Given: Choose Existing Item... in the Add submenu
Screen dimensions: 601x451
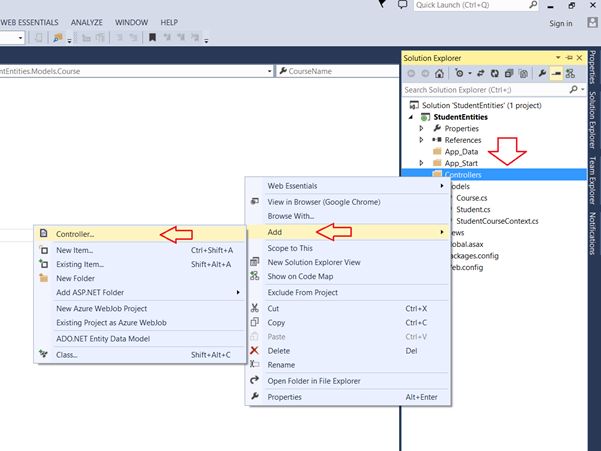Looking at the screenshot, I should (x=140, y=264).
